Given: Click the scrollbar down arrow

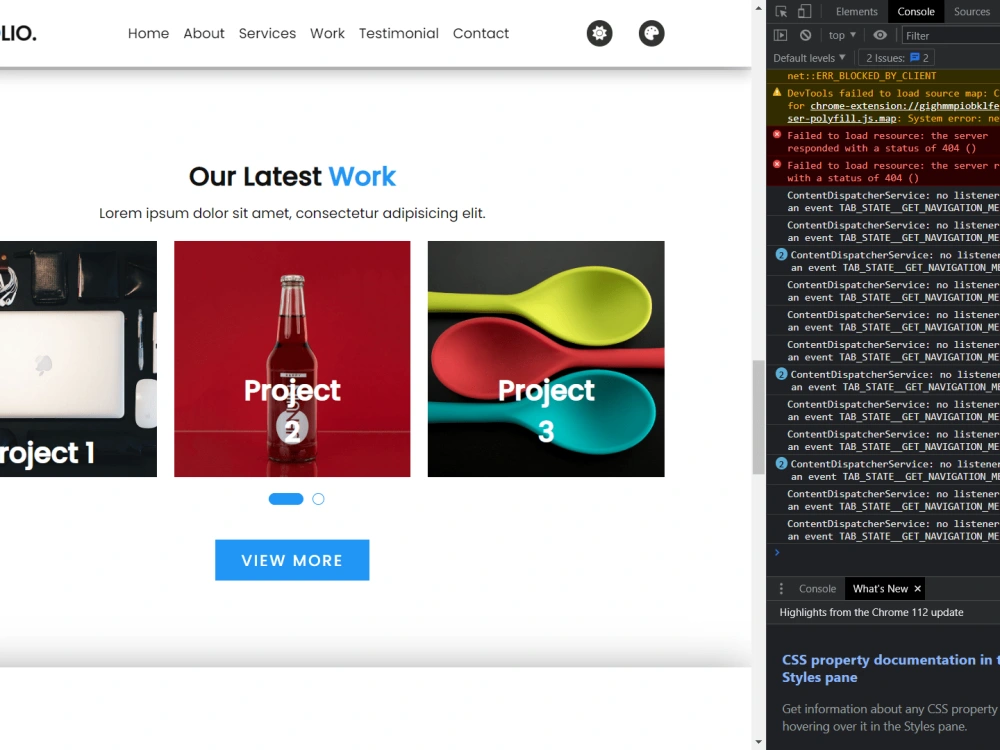Looking at the screenshot, I should [758, 742].
